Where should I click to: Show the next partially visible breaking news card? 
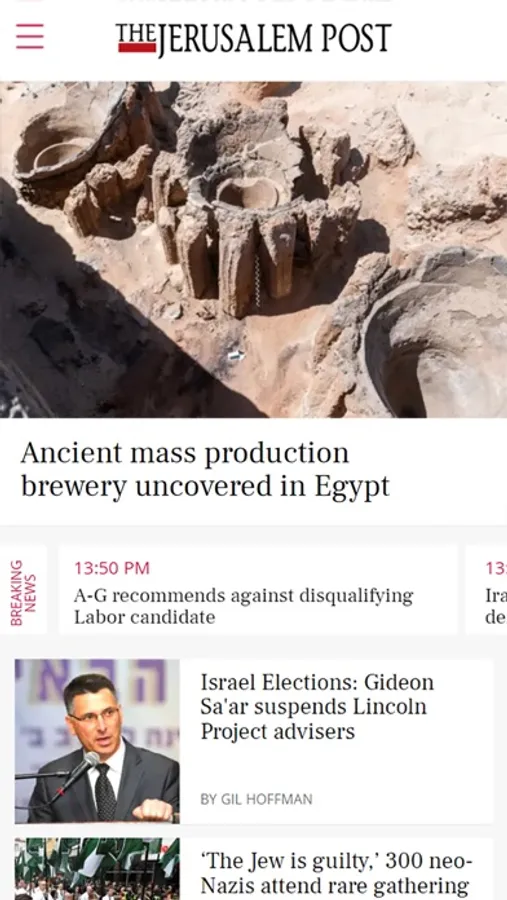(x=486, y=589)
